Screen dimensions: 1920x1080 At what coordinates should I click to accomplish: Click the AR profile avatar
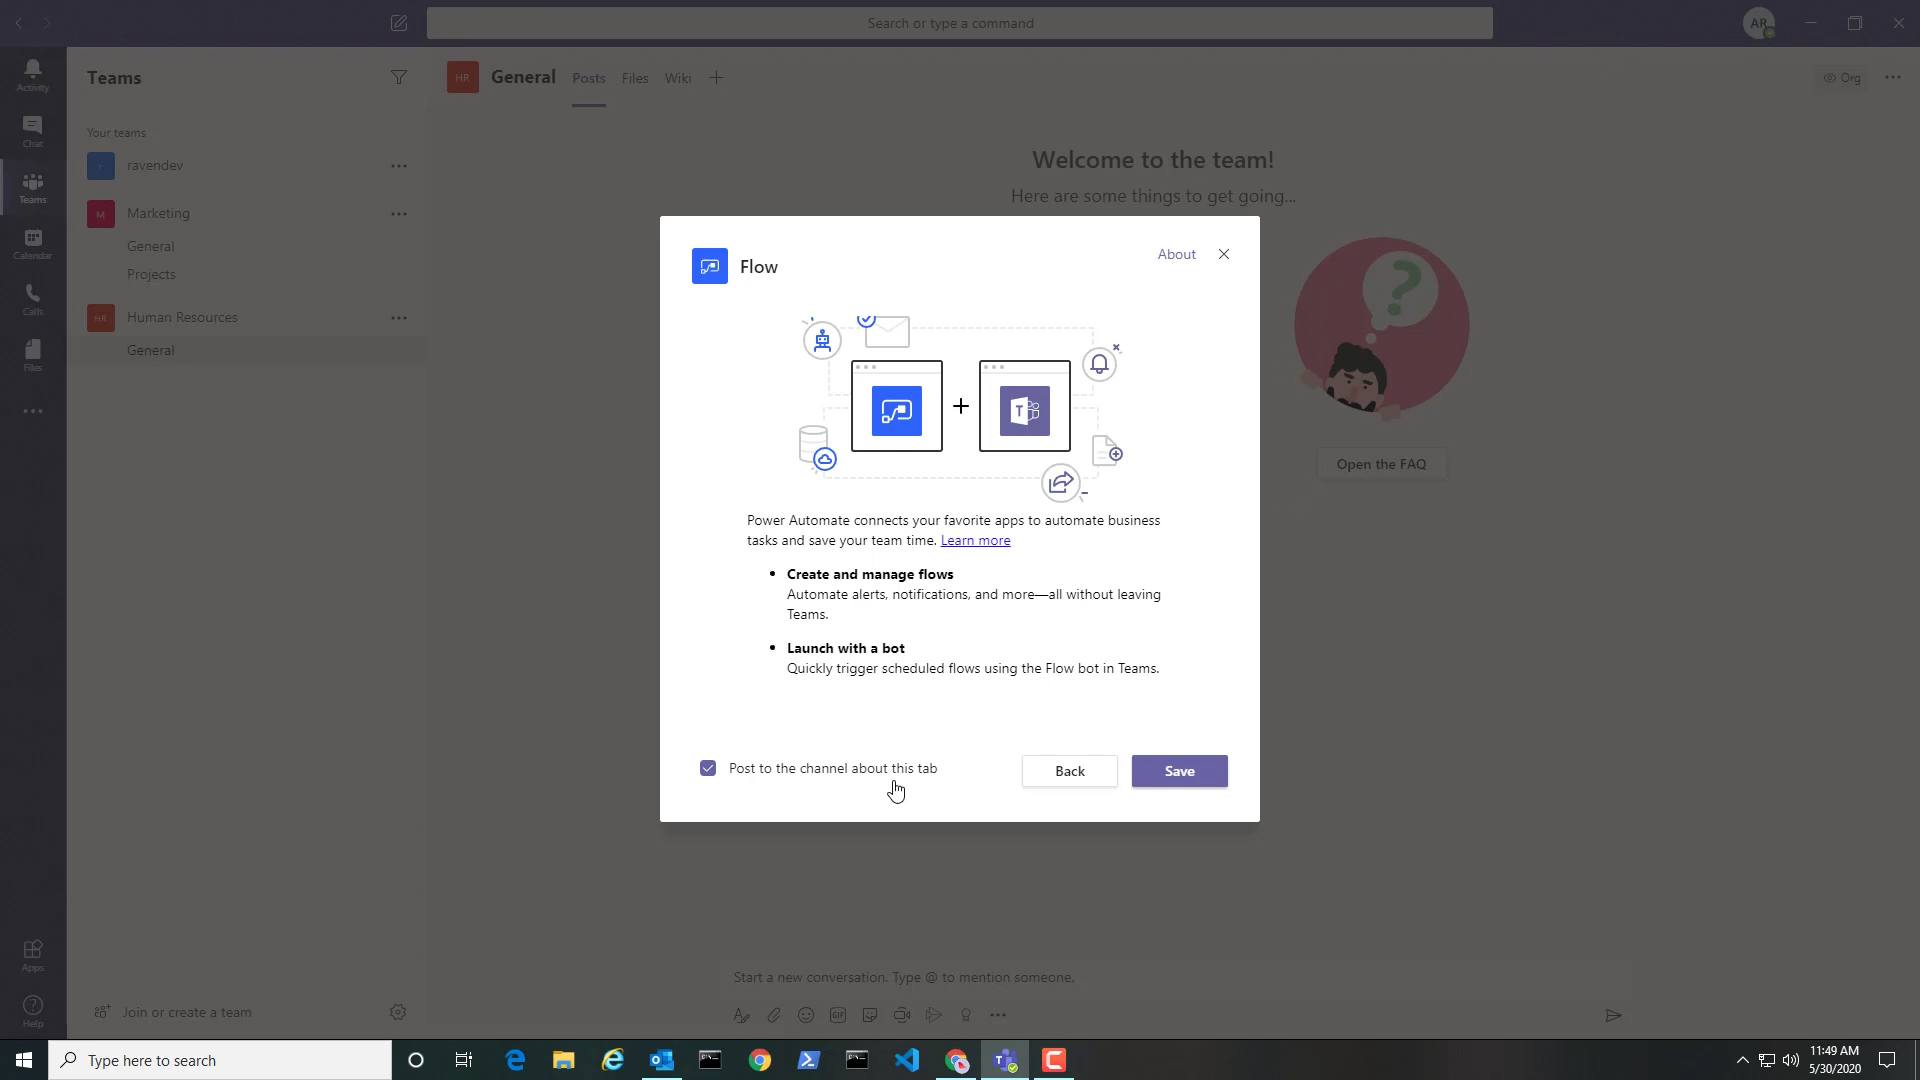click(x=1759, y=23)
